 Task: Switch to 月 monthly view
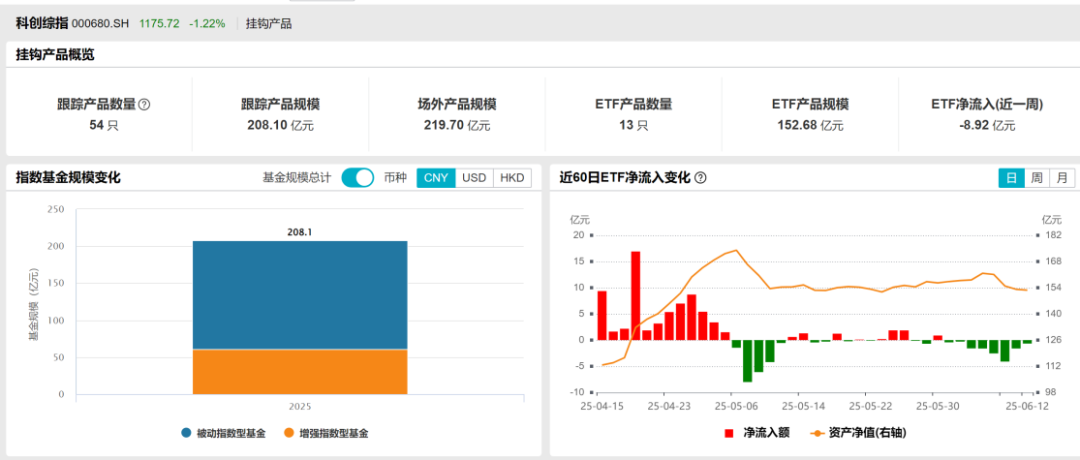coord(1062,178)
